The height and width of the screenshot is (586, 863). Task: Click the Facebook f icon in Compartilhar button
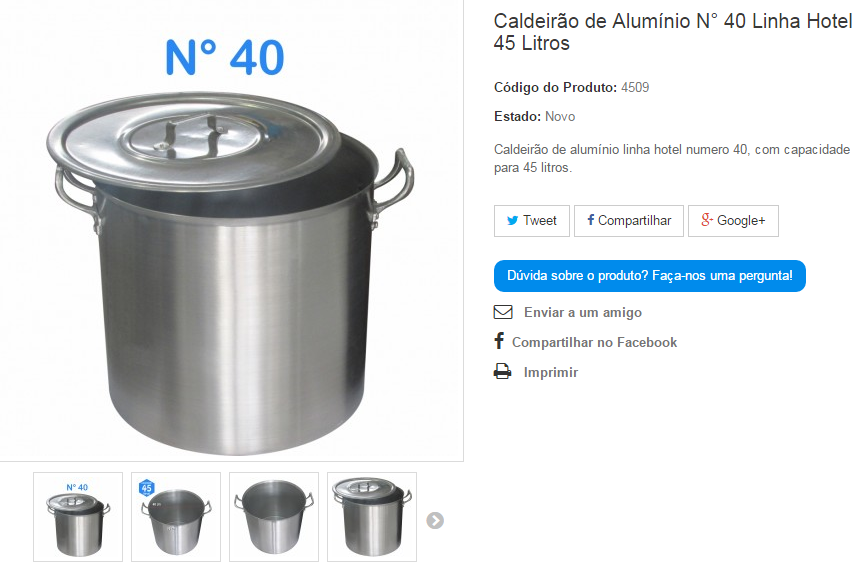(591, 220)
